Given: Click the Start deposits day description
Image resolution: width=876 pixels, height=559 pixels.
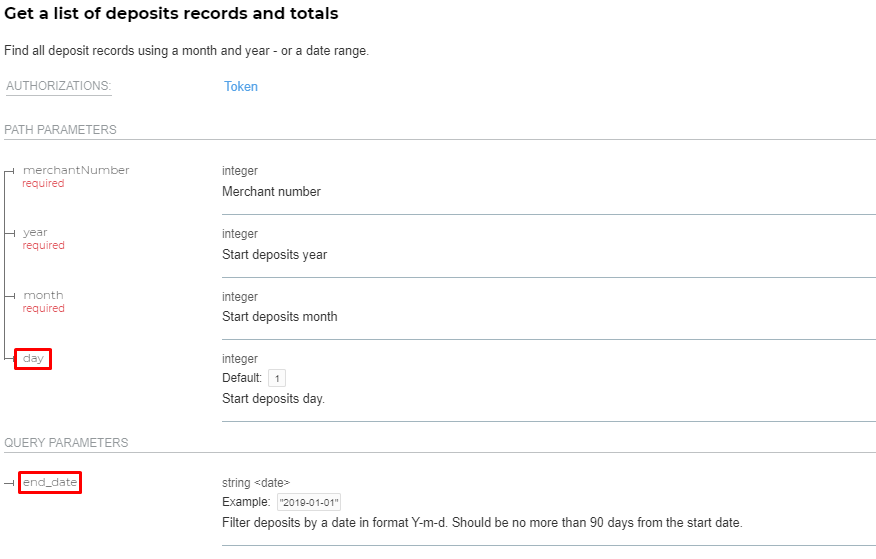Looking at the screenshot, I should tap(273, 399).
